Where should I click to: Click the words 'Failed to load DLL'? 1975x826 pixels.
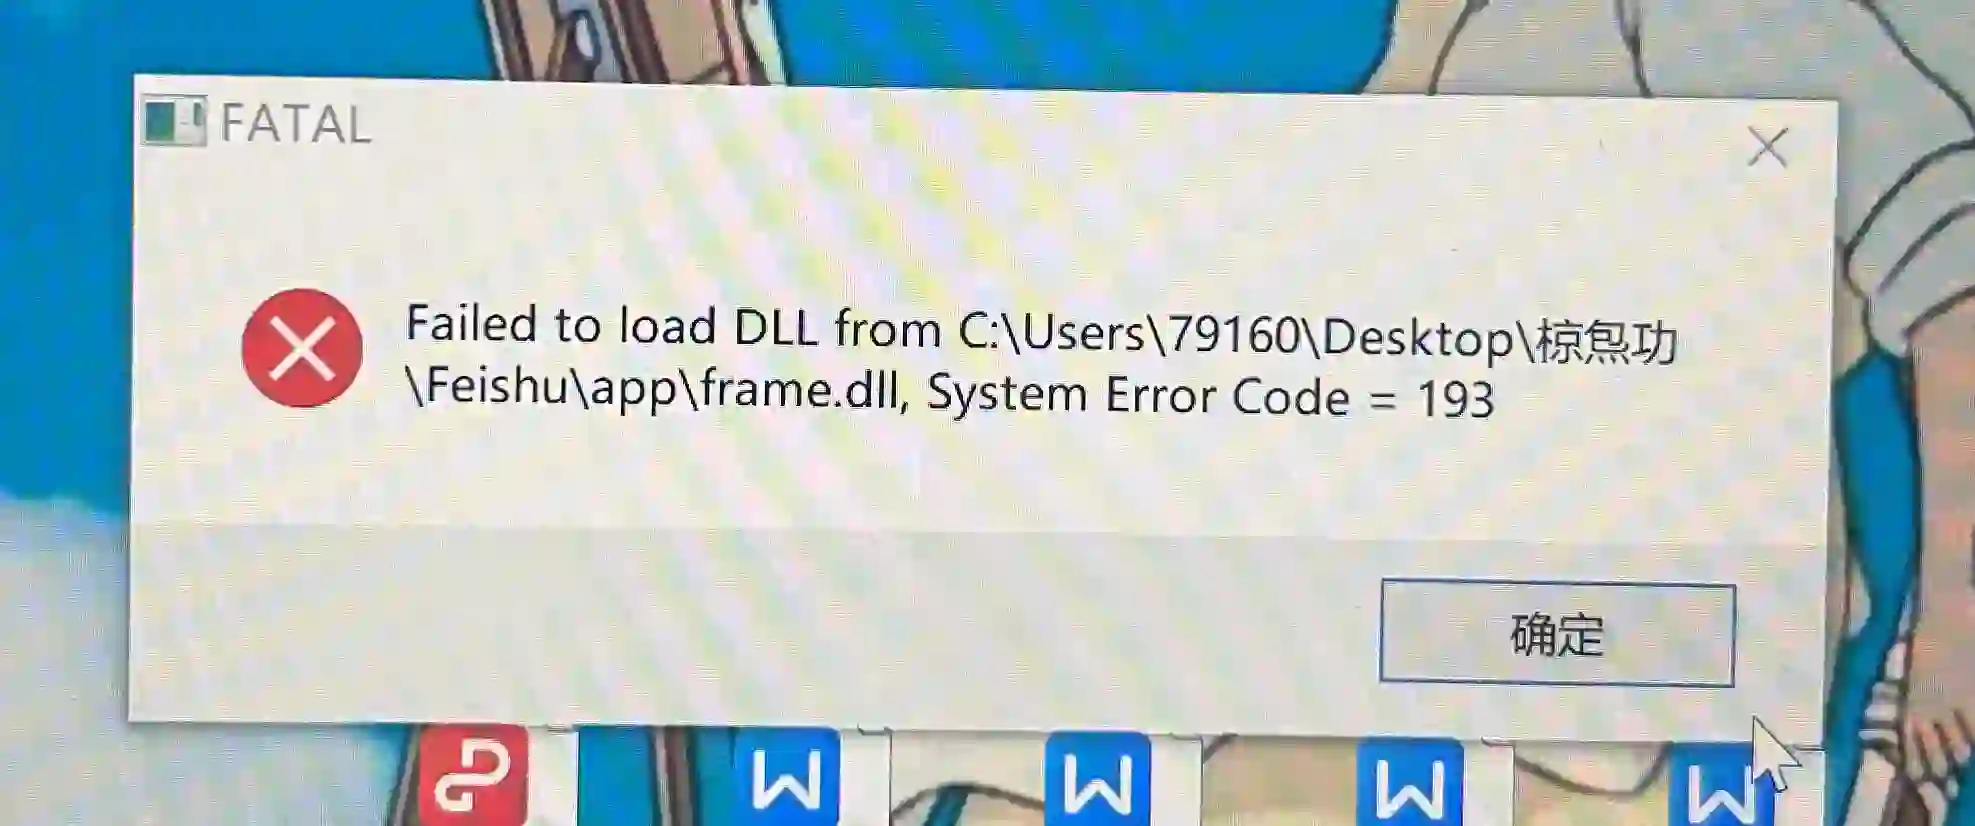pyautogui.click(x=611, y=326)
